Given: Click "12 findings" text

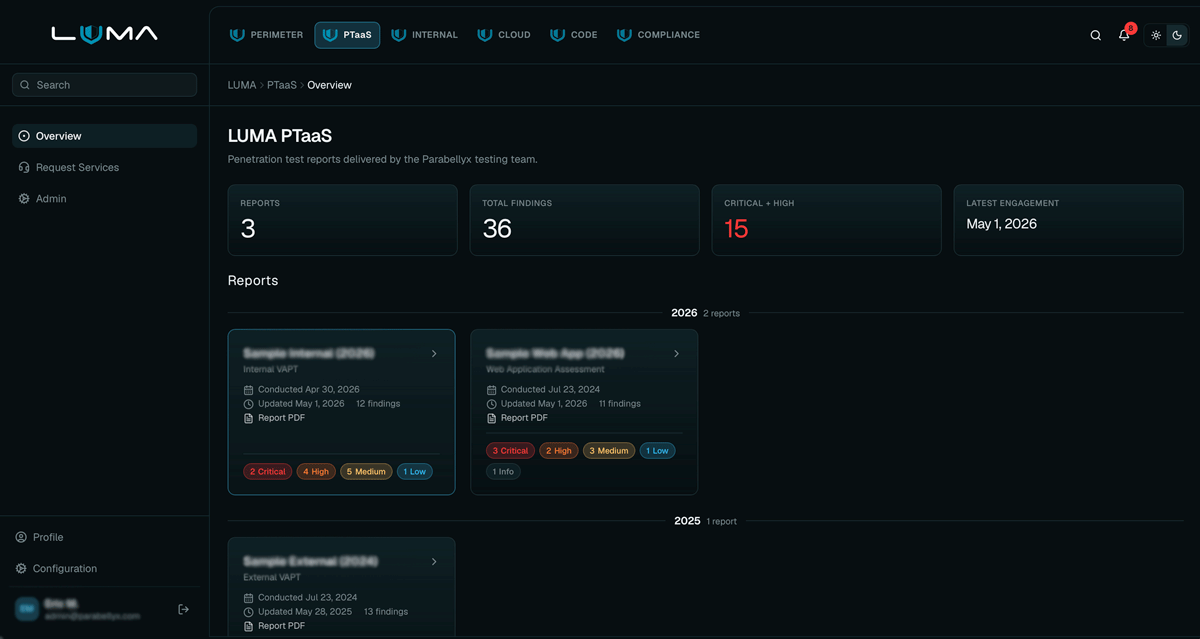Looking at the screenshot, I should (378, 404).
